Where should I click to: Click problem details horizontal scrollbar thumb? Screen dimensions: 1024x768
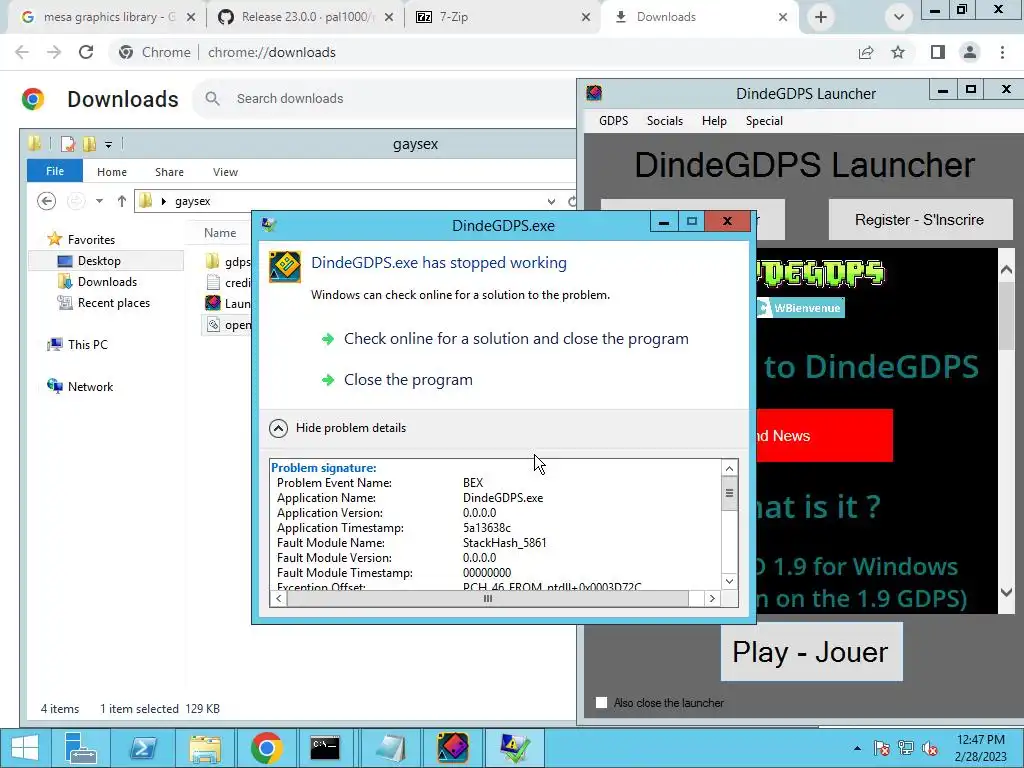[487, 598]
